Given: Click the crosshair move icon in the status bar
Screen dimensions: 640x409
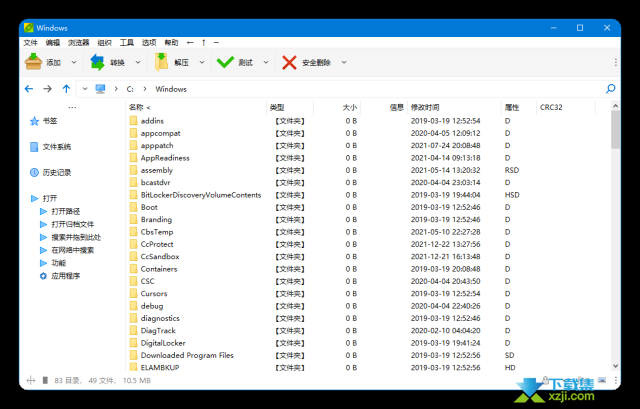Looking at the screenshot, I should tap(31, 380).
